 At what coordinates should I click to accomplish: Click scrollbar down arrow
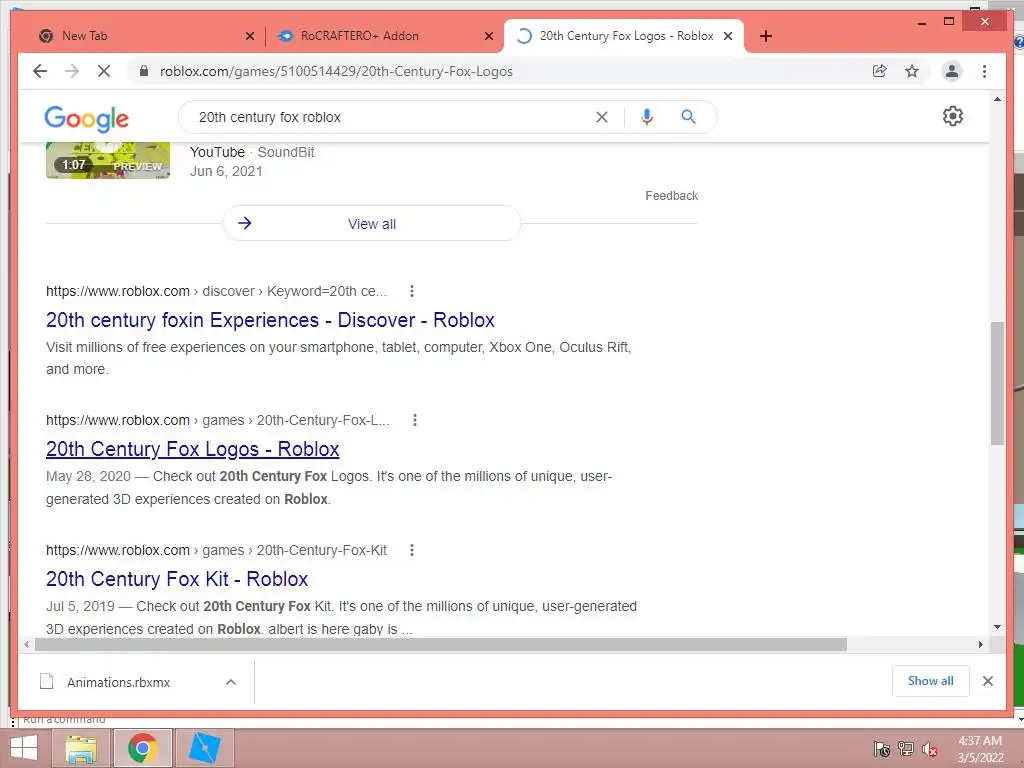coord(997,627)
